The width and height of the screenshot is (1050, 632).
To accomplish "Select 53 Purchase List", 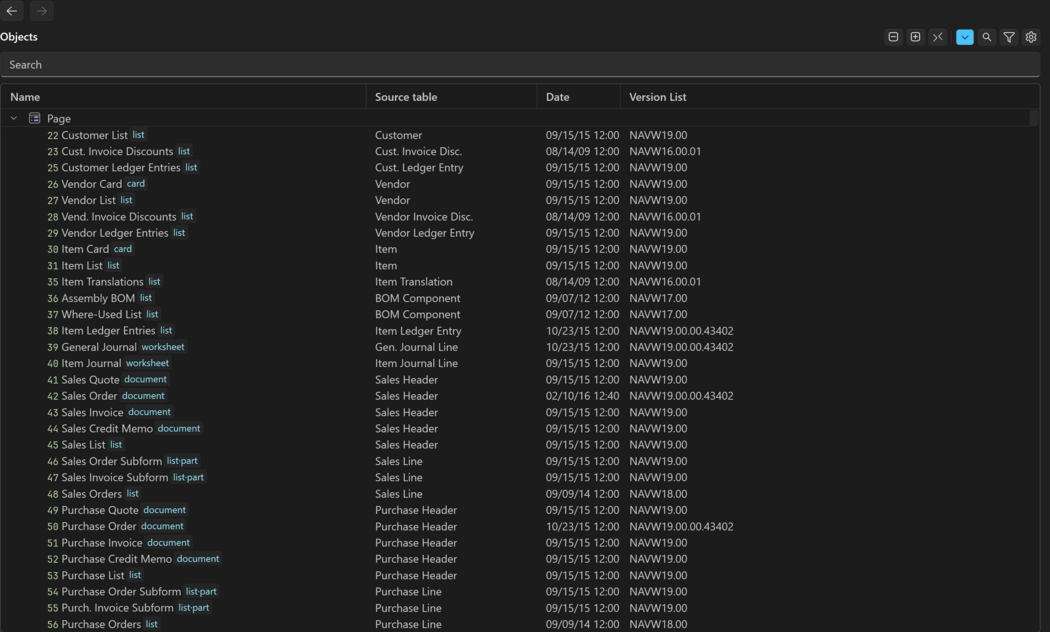I will pos(86,576).
